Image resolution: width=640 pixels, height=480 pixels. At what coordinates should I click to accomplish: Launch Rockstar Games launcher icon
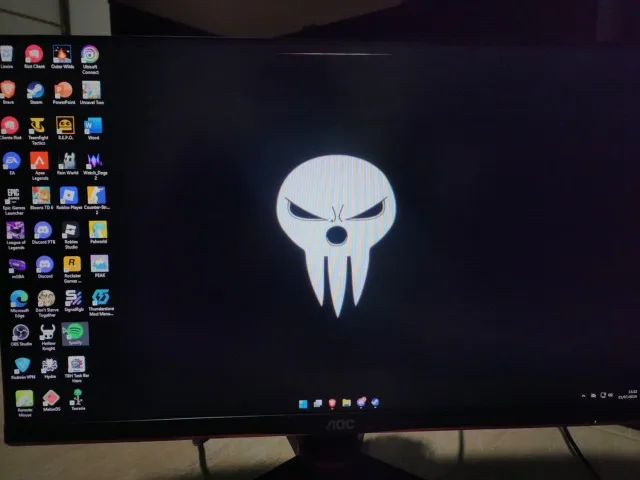(72, 269)
